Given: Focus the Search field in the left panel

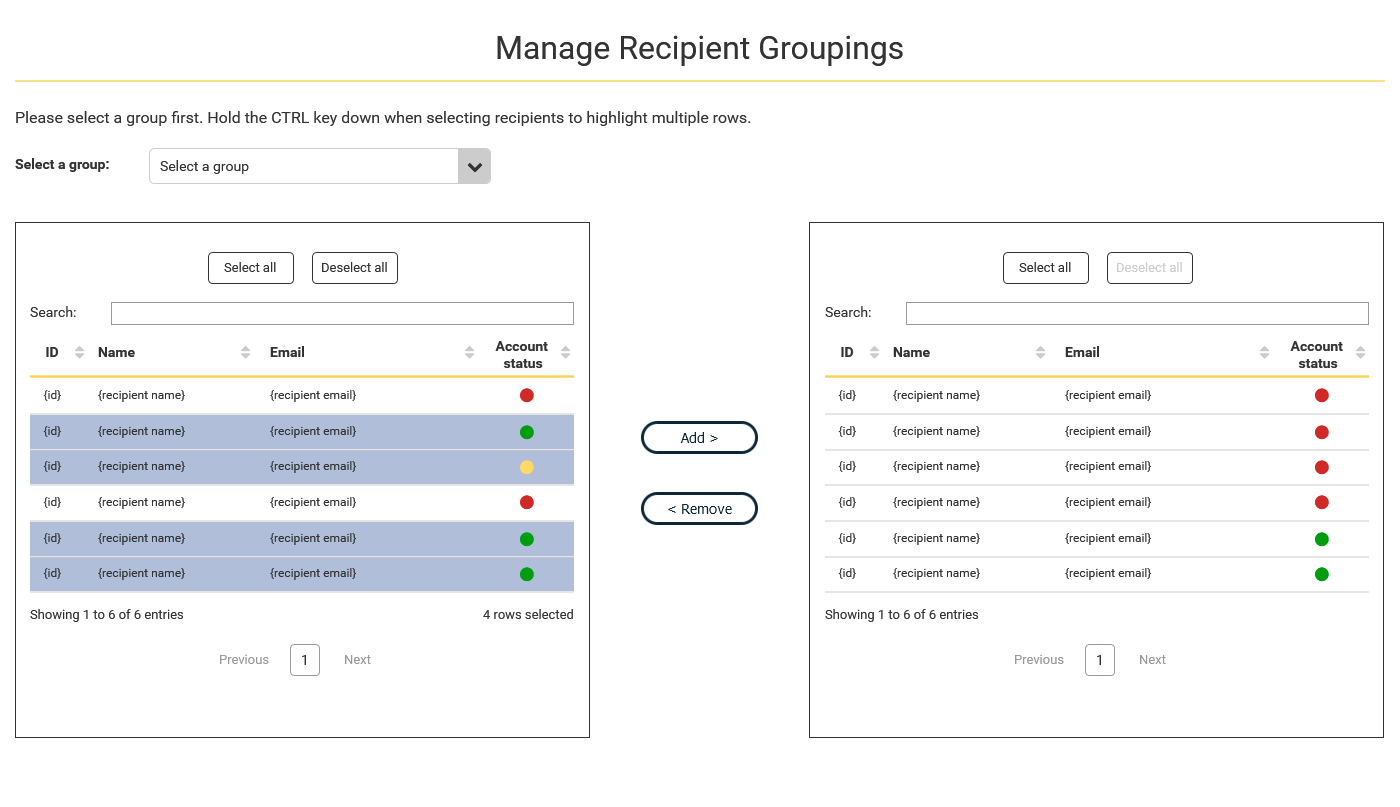Looking at the screenshot, I should pyautogui.click(x=342, y=313).
